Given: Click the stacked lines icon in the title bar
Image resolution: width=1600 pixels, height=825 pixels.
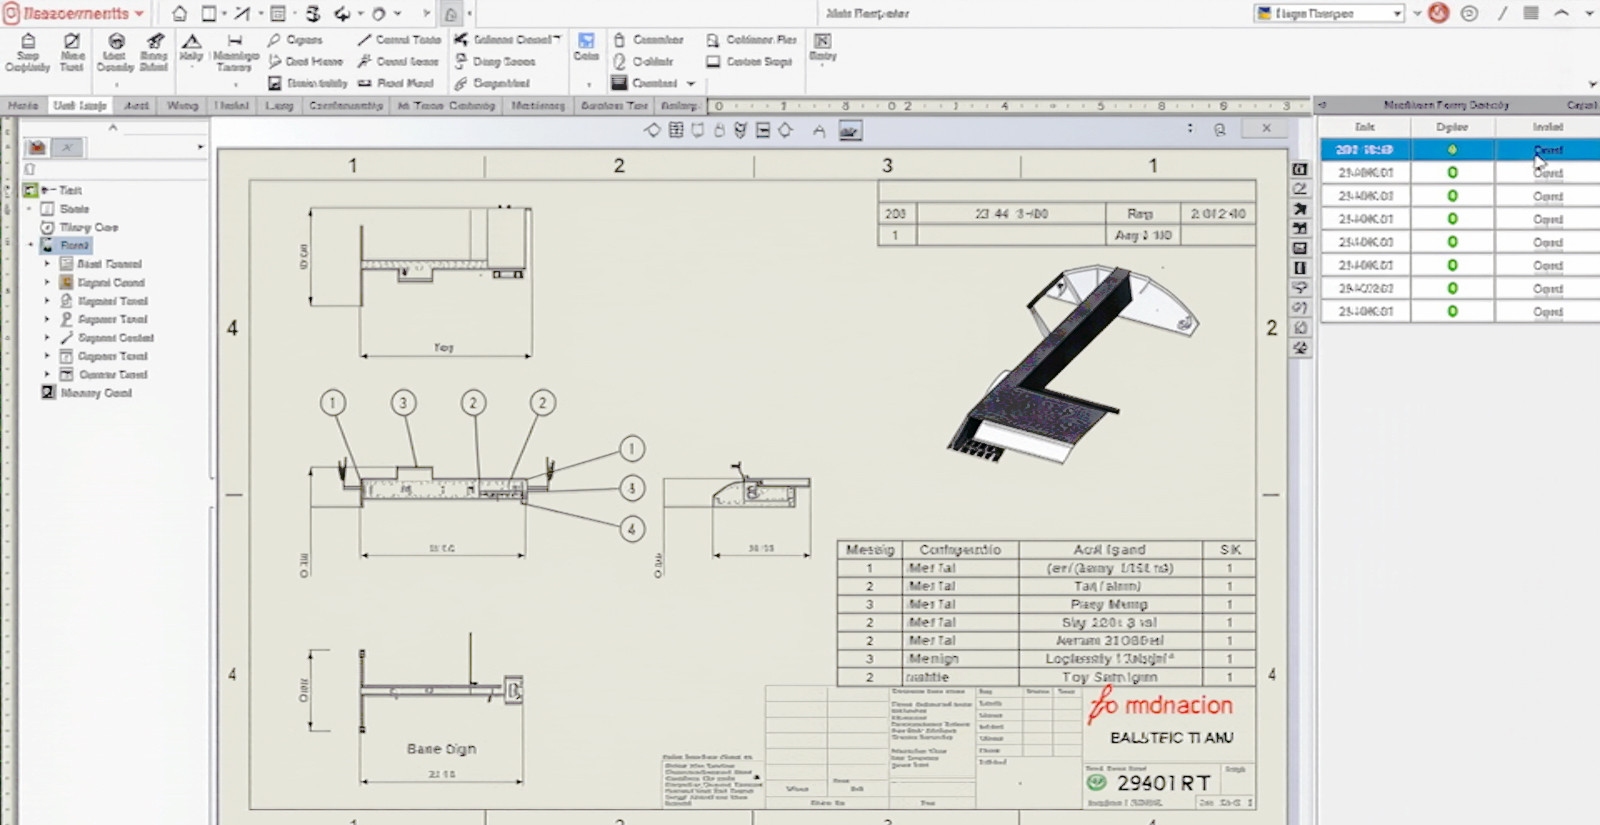Looking at the screenshot, I should coord(1530,13).
